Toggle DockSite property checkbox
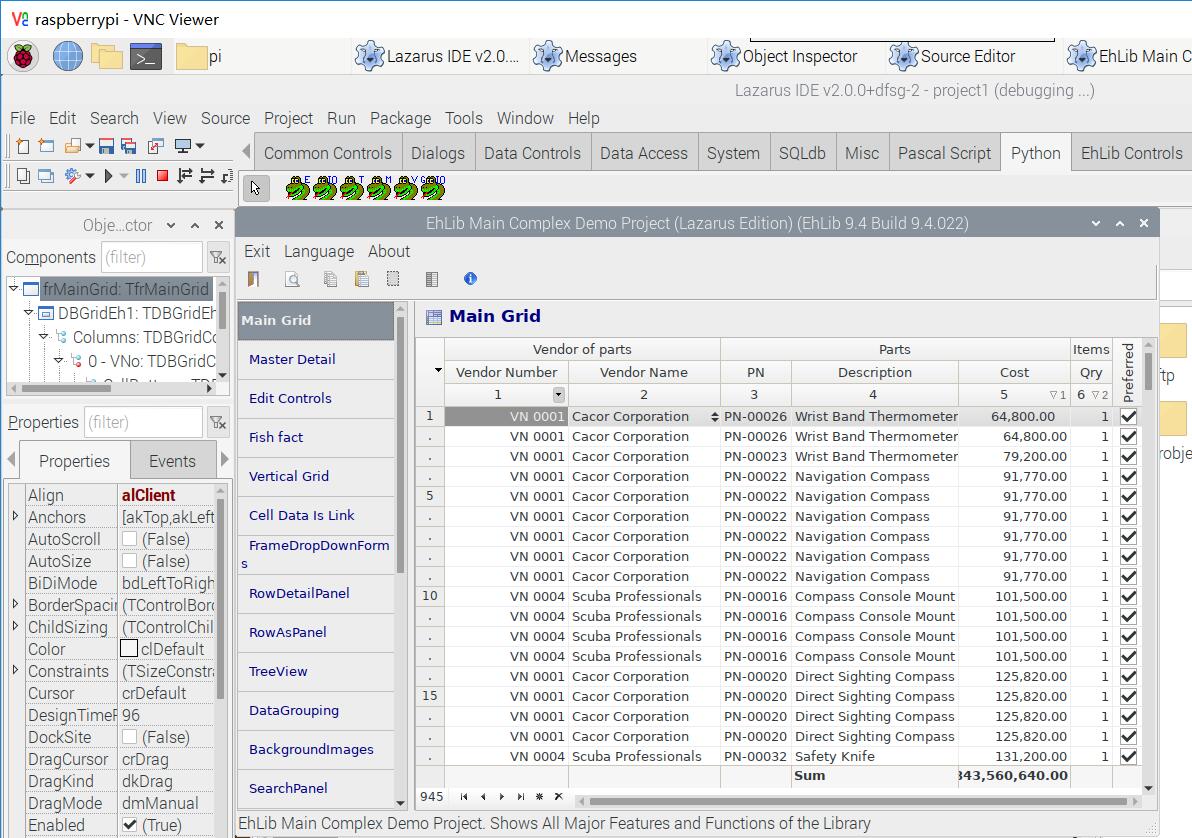This screenshot has width=1192, height=838. click(129, 738)
